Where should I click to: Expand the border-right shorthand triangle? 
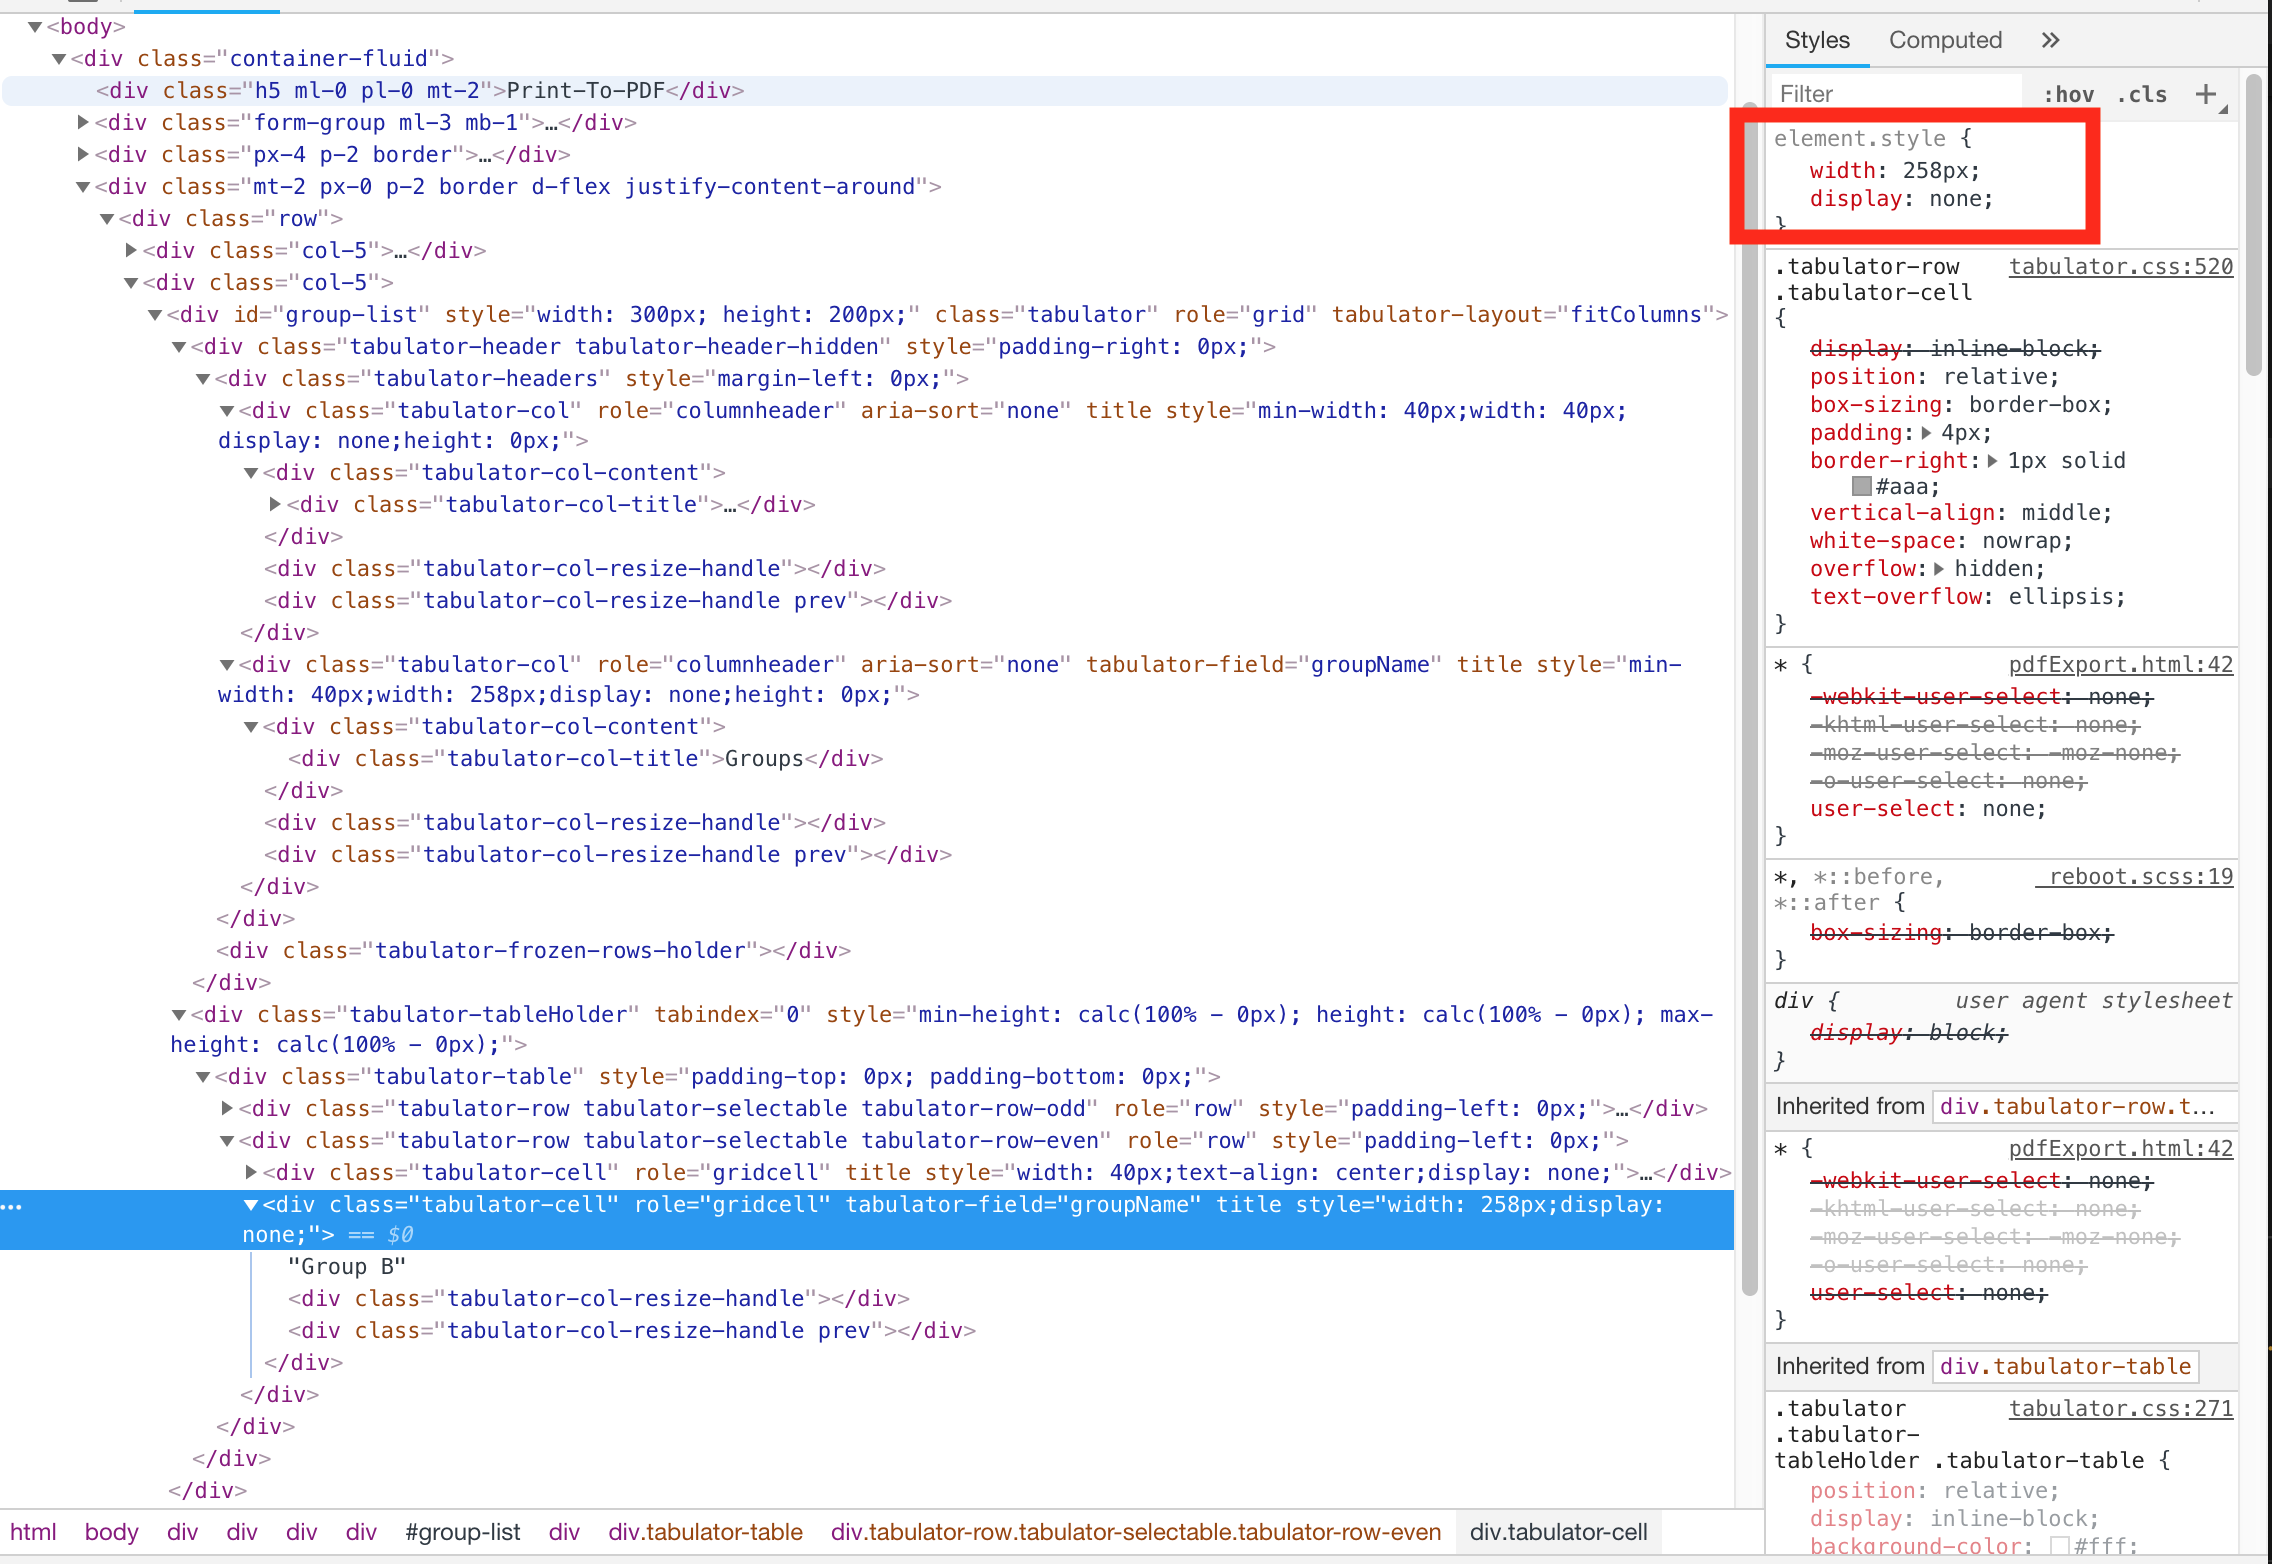[1992, 461]
